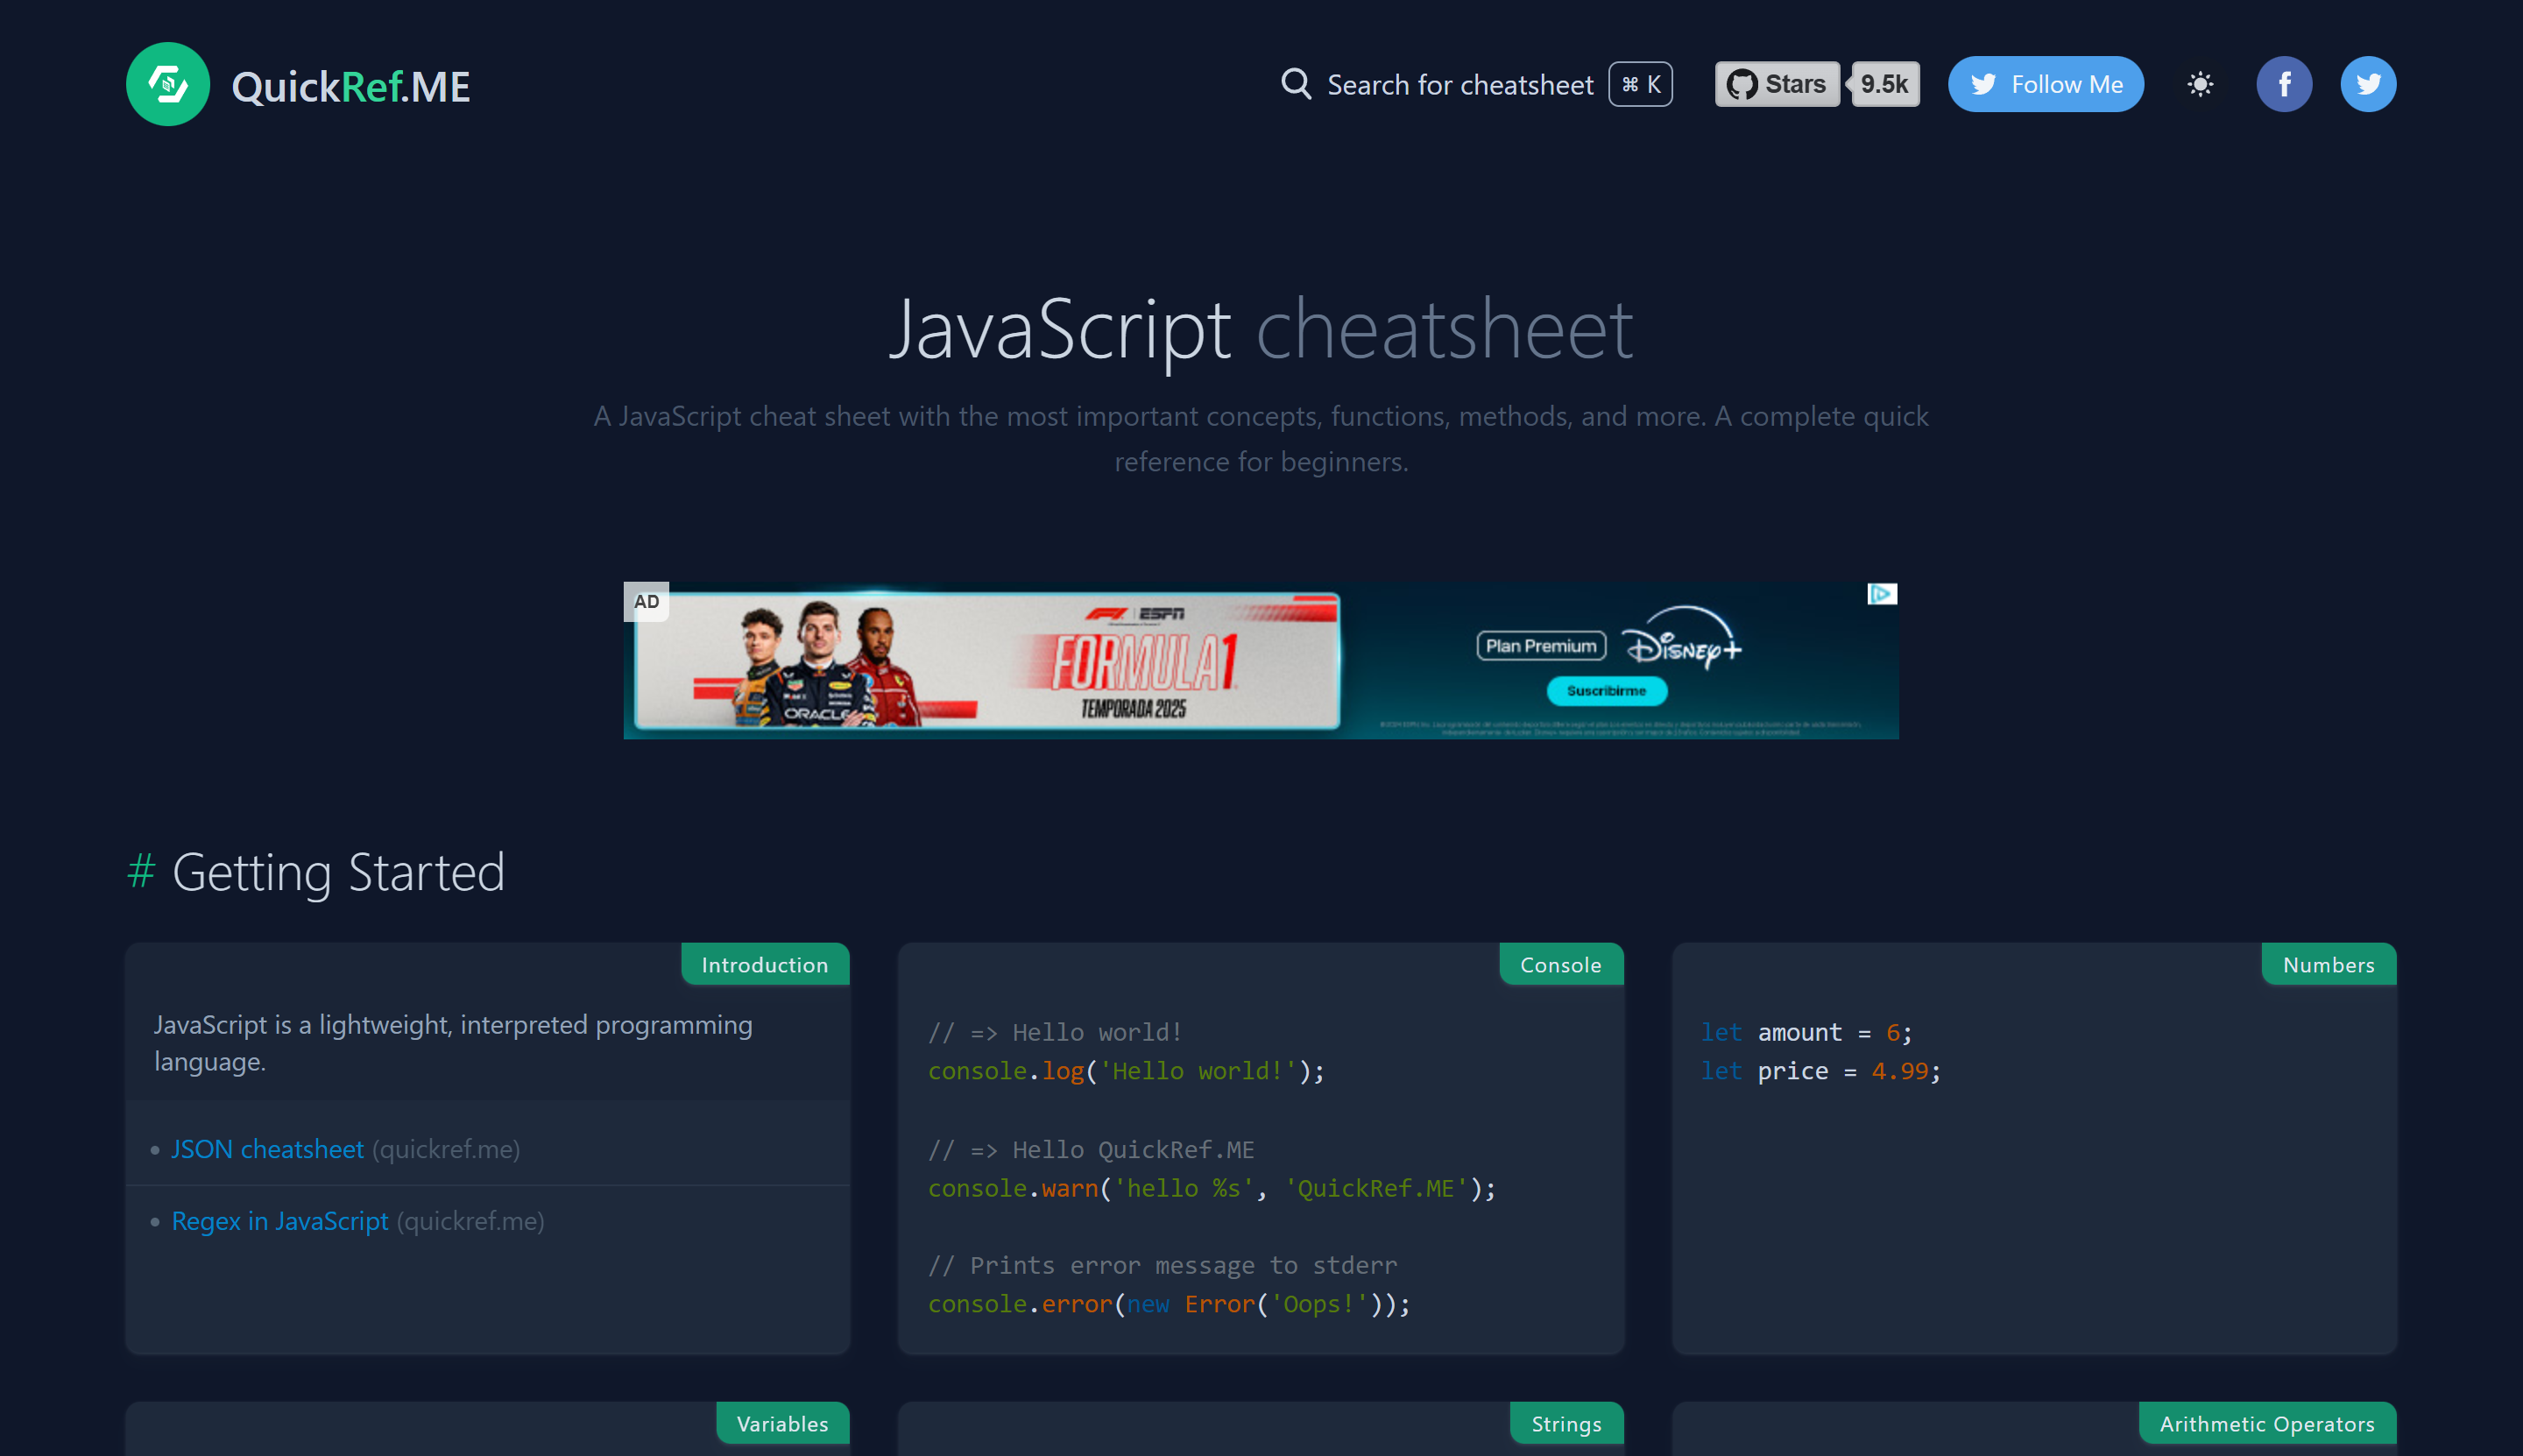Open the JSON cheatsheet link

[267, 1149]
